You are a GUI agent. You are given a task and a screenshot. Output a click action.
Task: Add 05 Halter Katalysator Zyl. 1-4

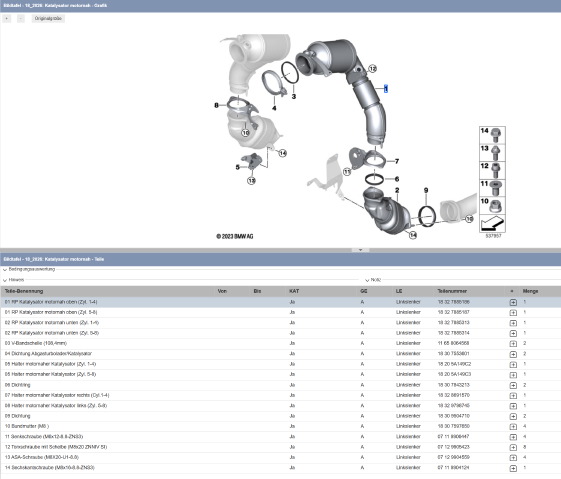coord(513,365)
